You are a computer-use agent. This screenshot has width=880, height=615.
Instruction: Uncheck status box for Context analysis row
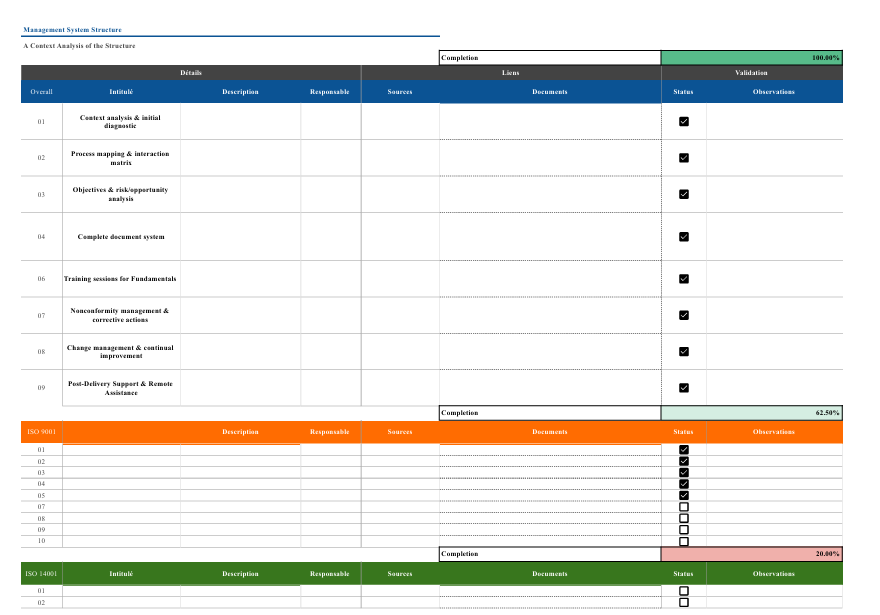pyautogui.click(x=684, y=121)
